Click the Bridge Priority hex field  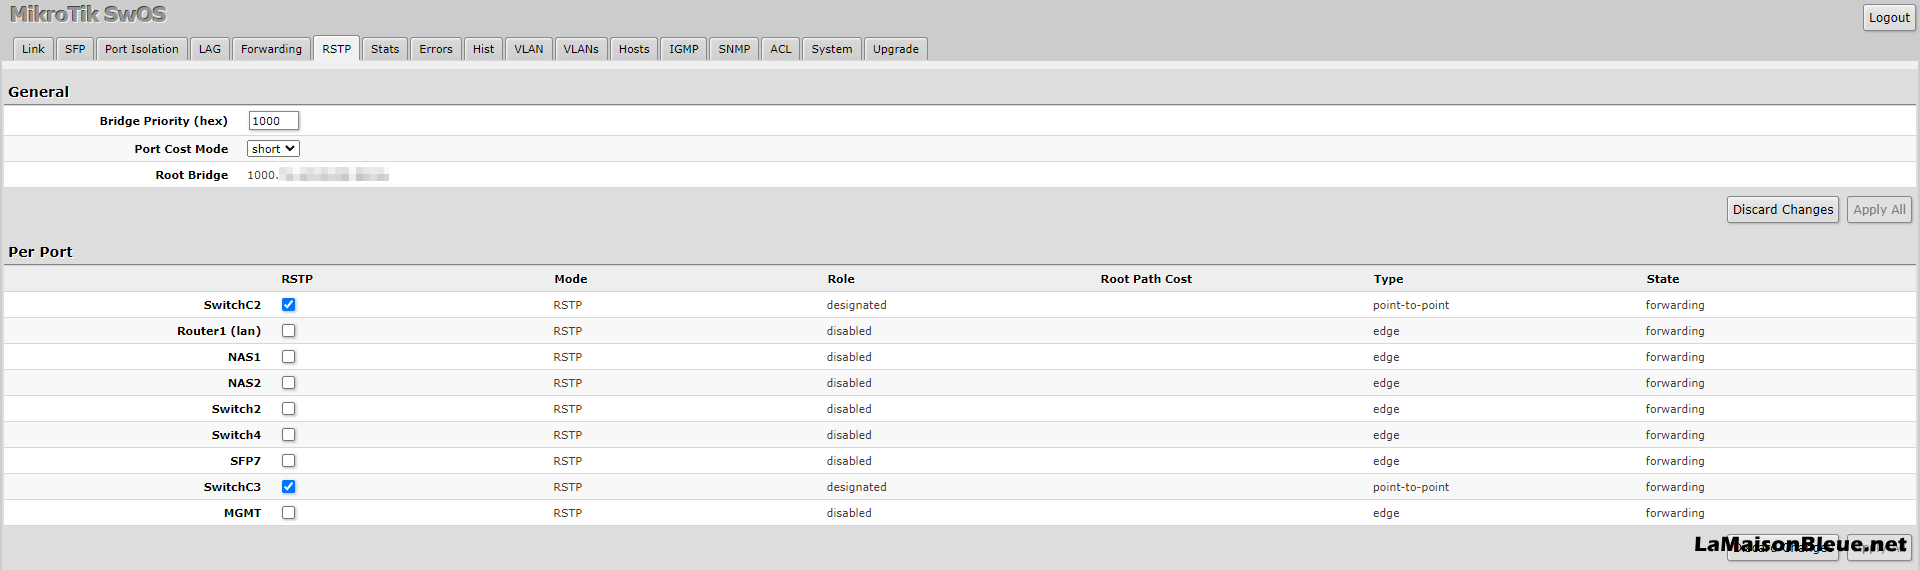click(x=273, y=121)
